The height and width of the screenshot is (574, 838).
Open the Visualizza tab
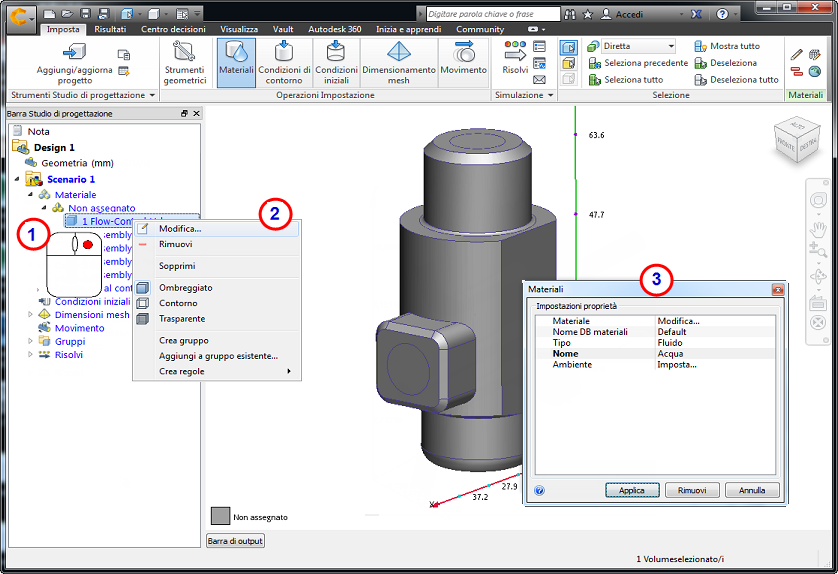tap(239, 29)
